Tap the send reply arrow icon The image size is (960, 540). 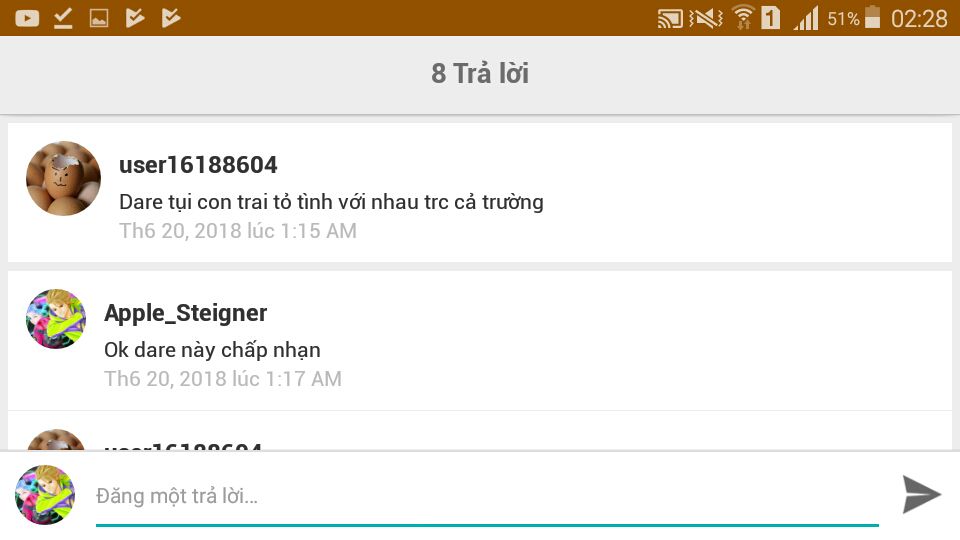[921, 494]
